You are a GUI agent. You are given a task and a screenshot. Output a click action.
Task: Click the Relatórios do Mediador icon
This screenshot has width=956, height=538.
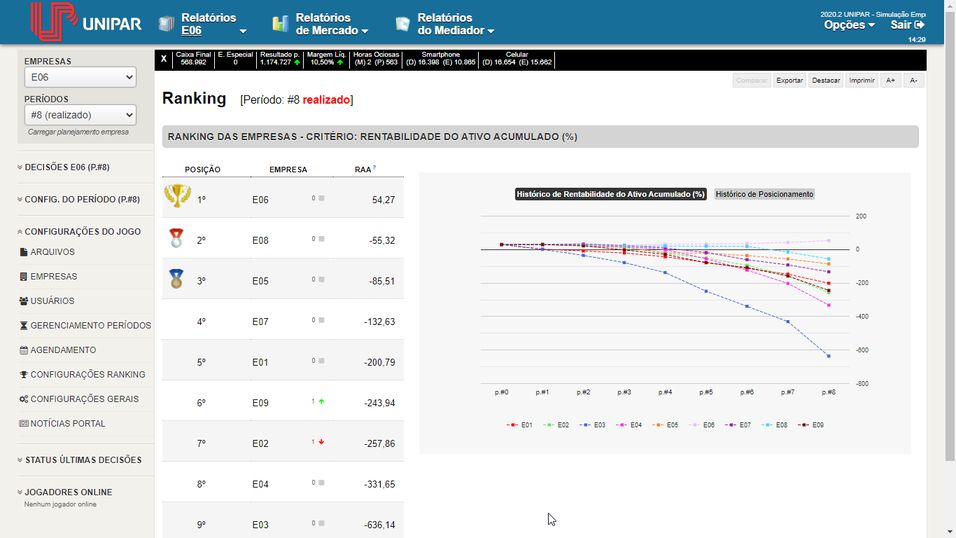point(402,24)
